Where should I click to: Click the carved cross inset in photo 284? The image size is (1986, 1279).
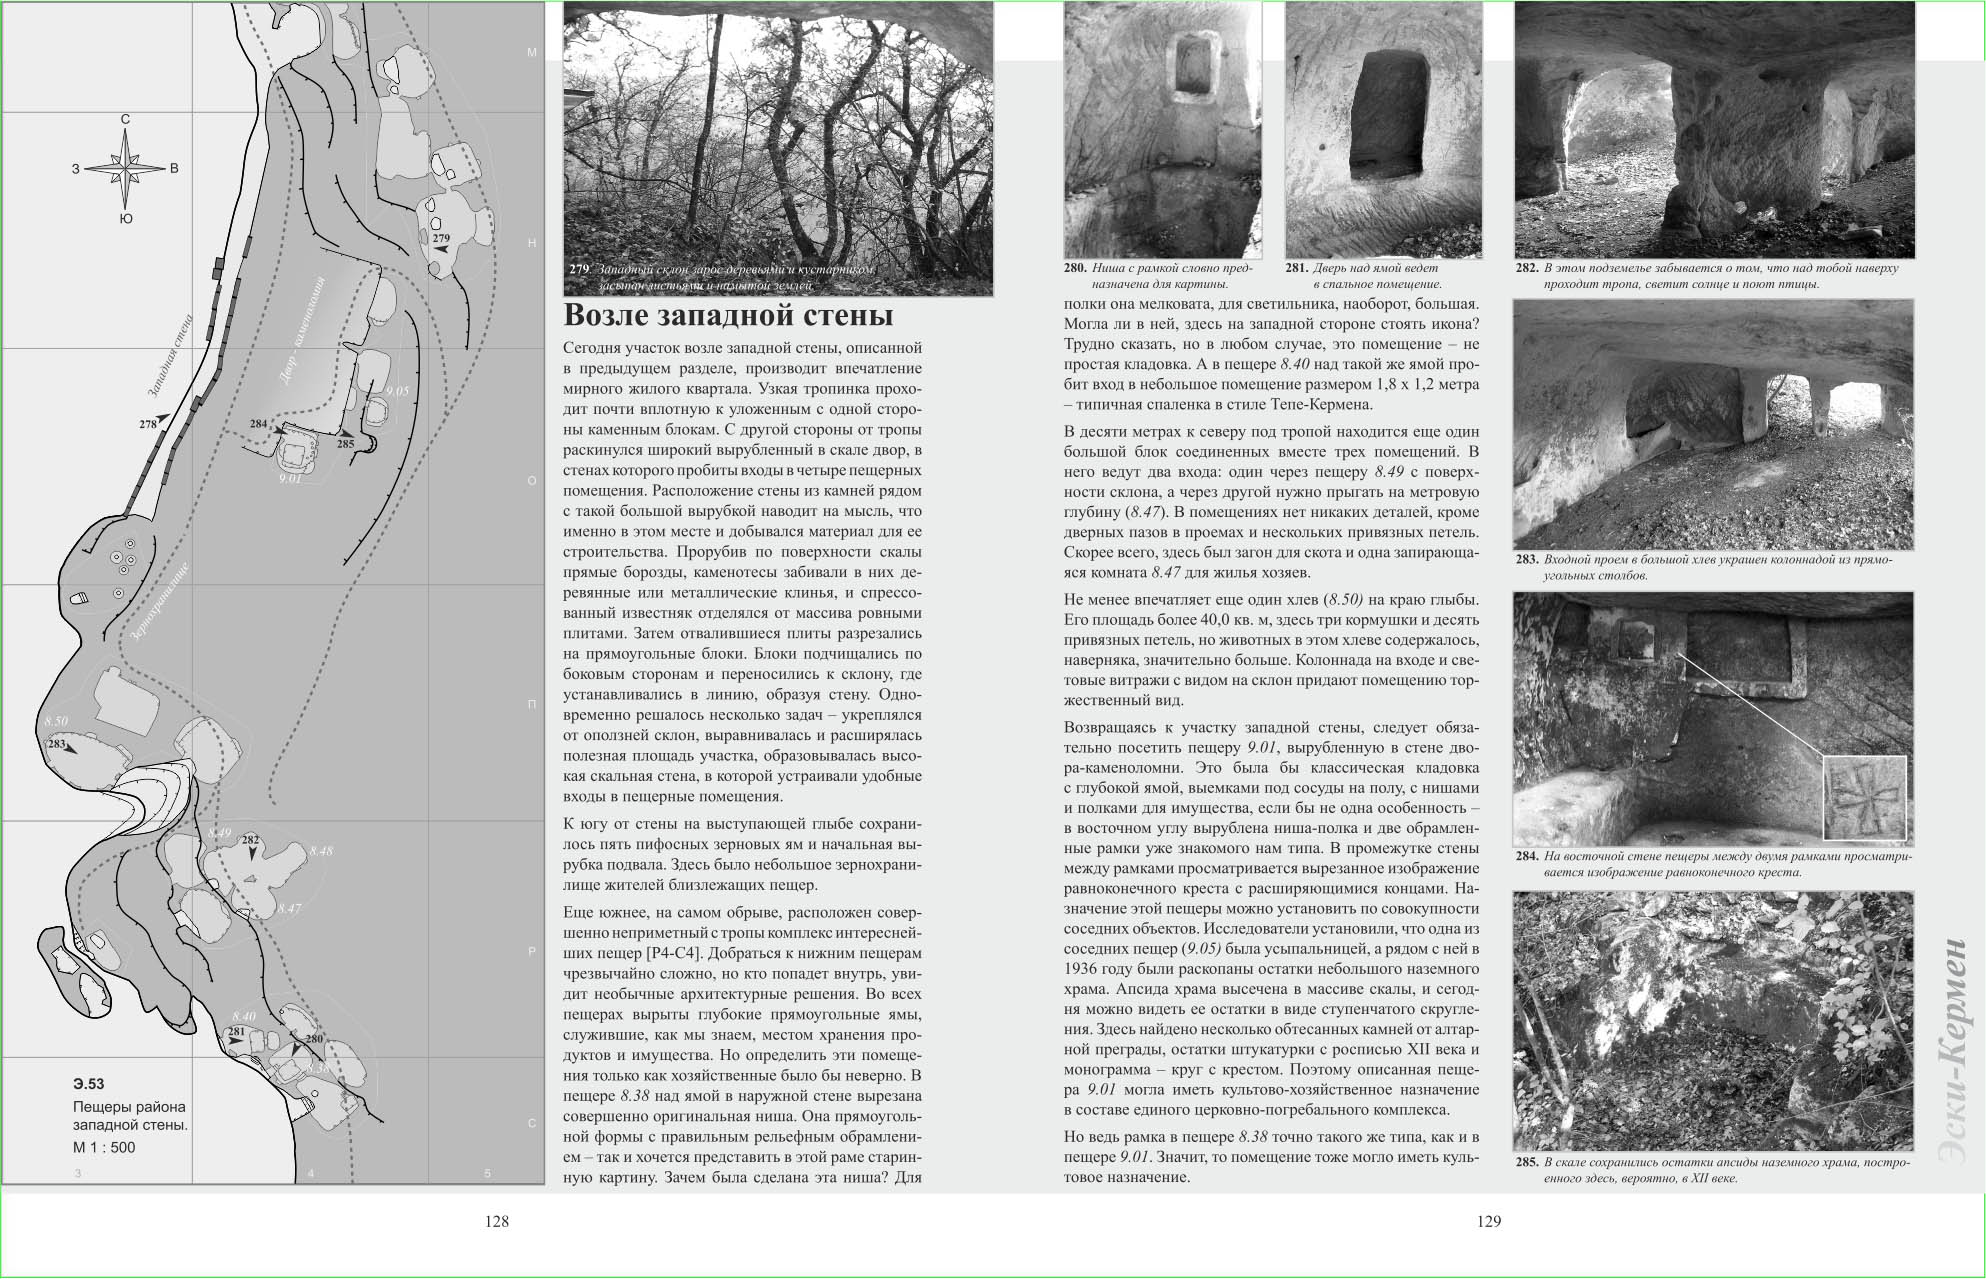1864,799
